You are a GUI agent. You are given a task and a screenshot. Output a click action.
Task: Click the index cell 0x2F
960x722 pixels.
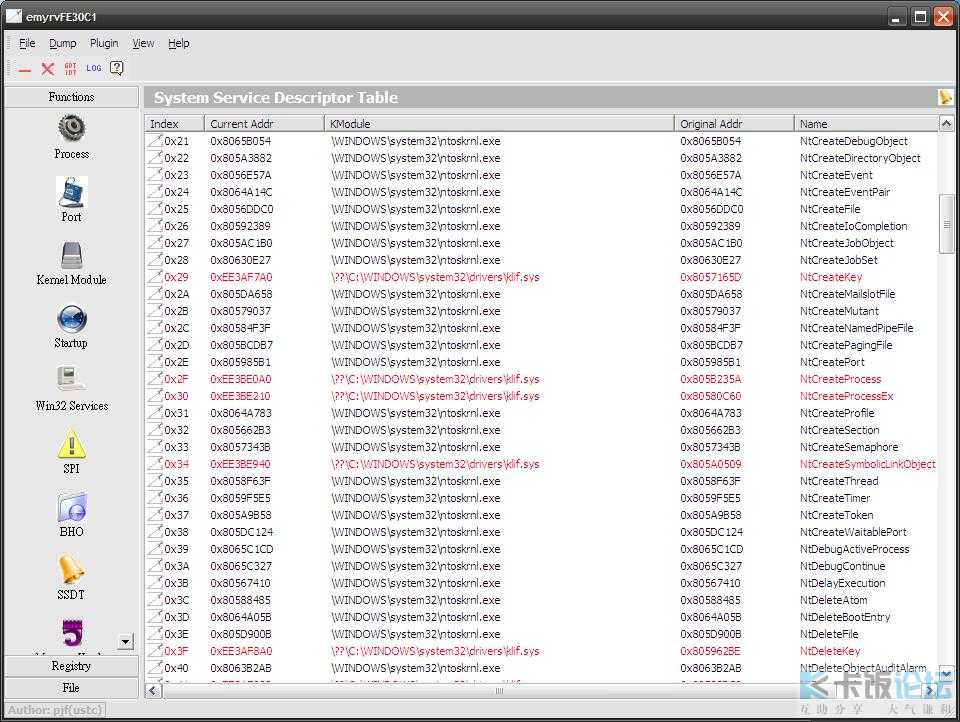(176, 379)
